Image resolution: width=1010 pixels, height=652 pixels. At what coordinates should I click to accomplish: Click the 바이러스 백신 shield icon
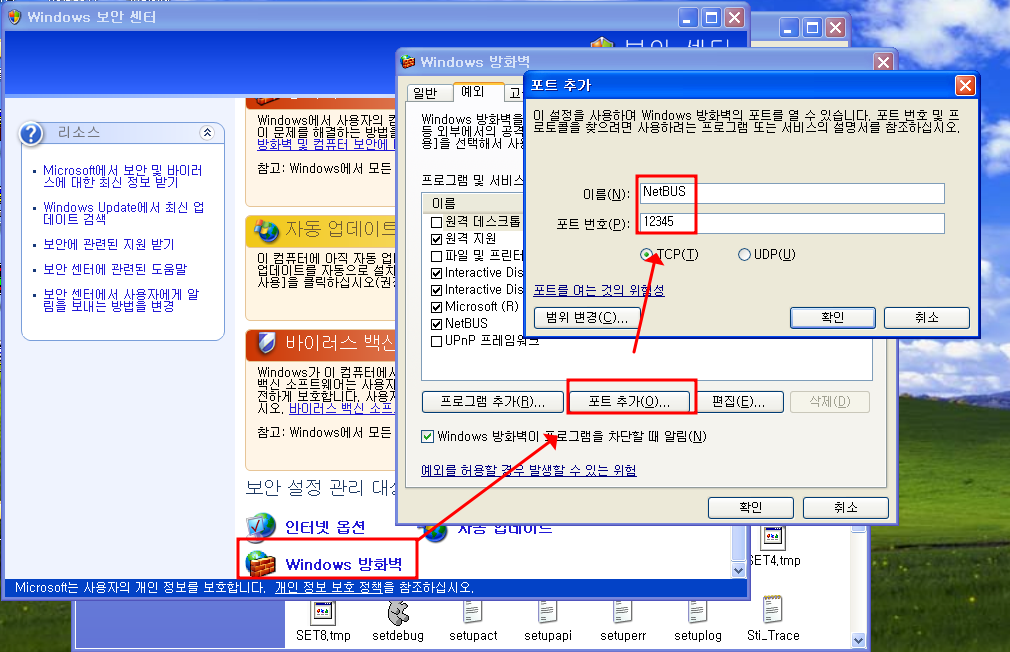coord(266,343)
